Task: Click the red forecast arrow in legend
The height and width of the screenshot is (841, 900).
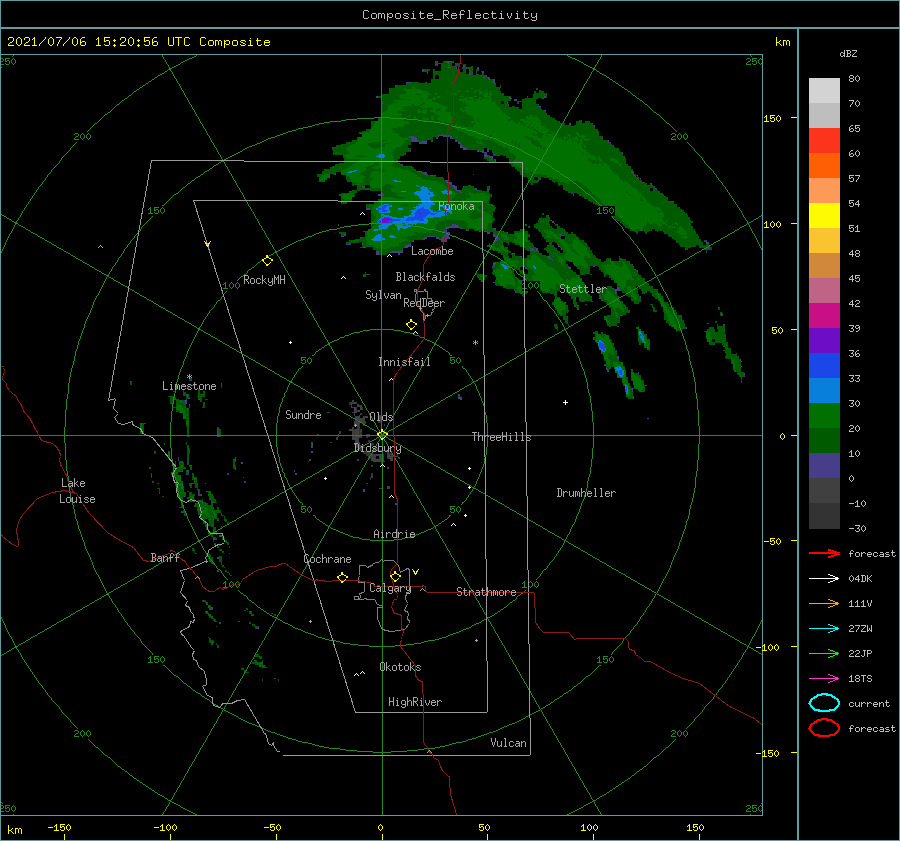Action: 824,553
